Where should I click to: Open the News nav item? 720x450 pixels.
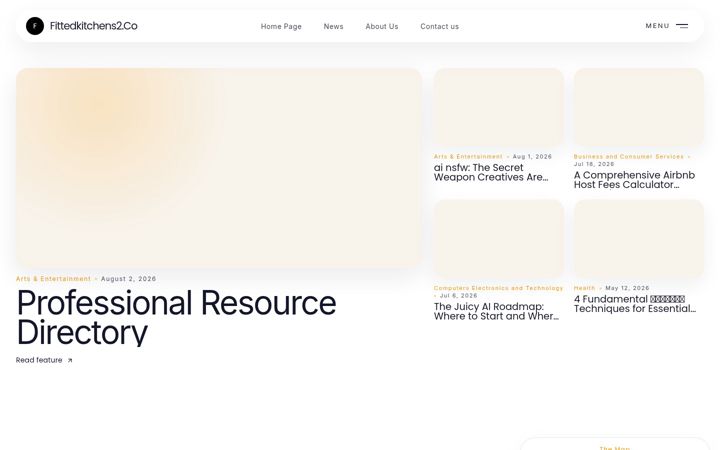[x=333, y=27]
